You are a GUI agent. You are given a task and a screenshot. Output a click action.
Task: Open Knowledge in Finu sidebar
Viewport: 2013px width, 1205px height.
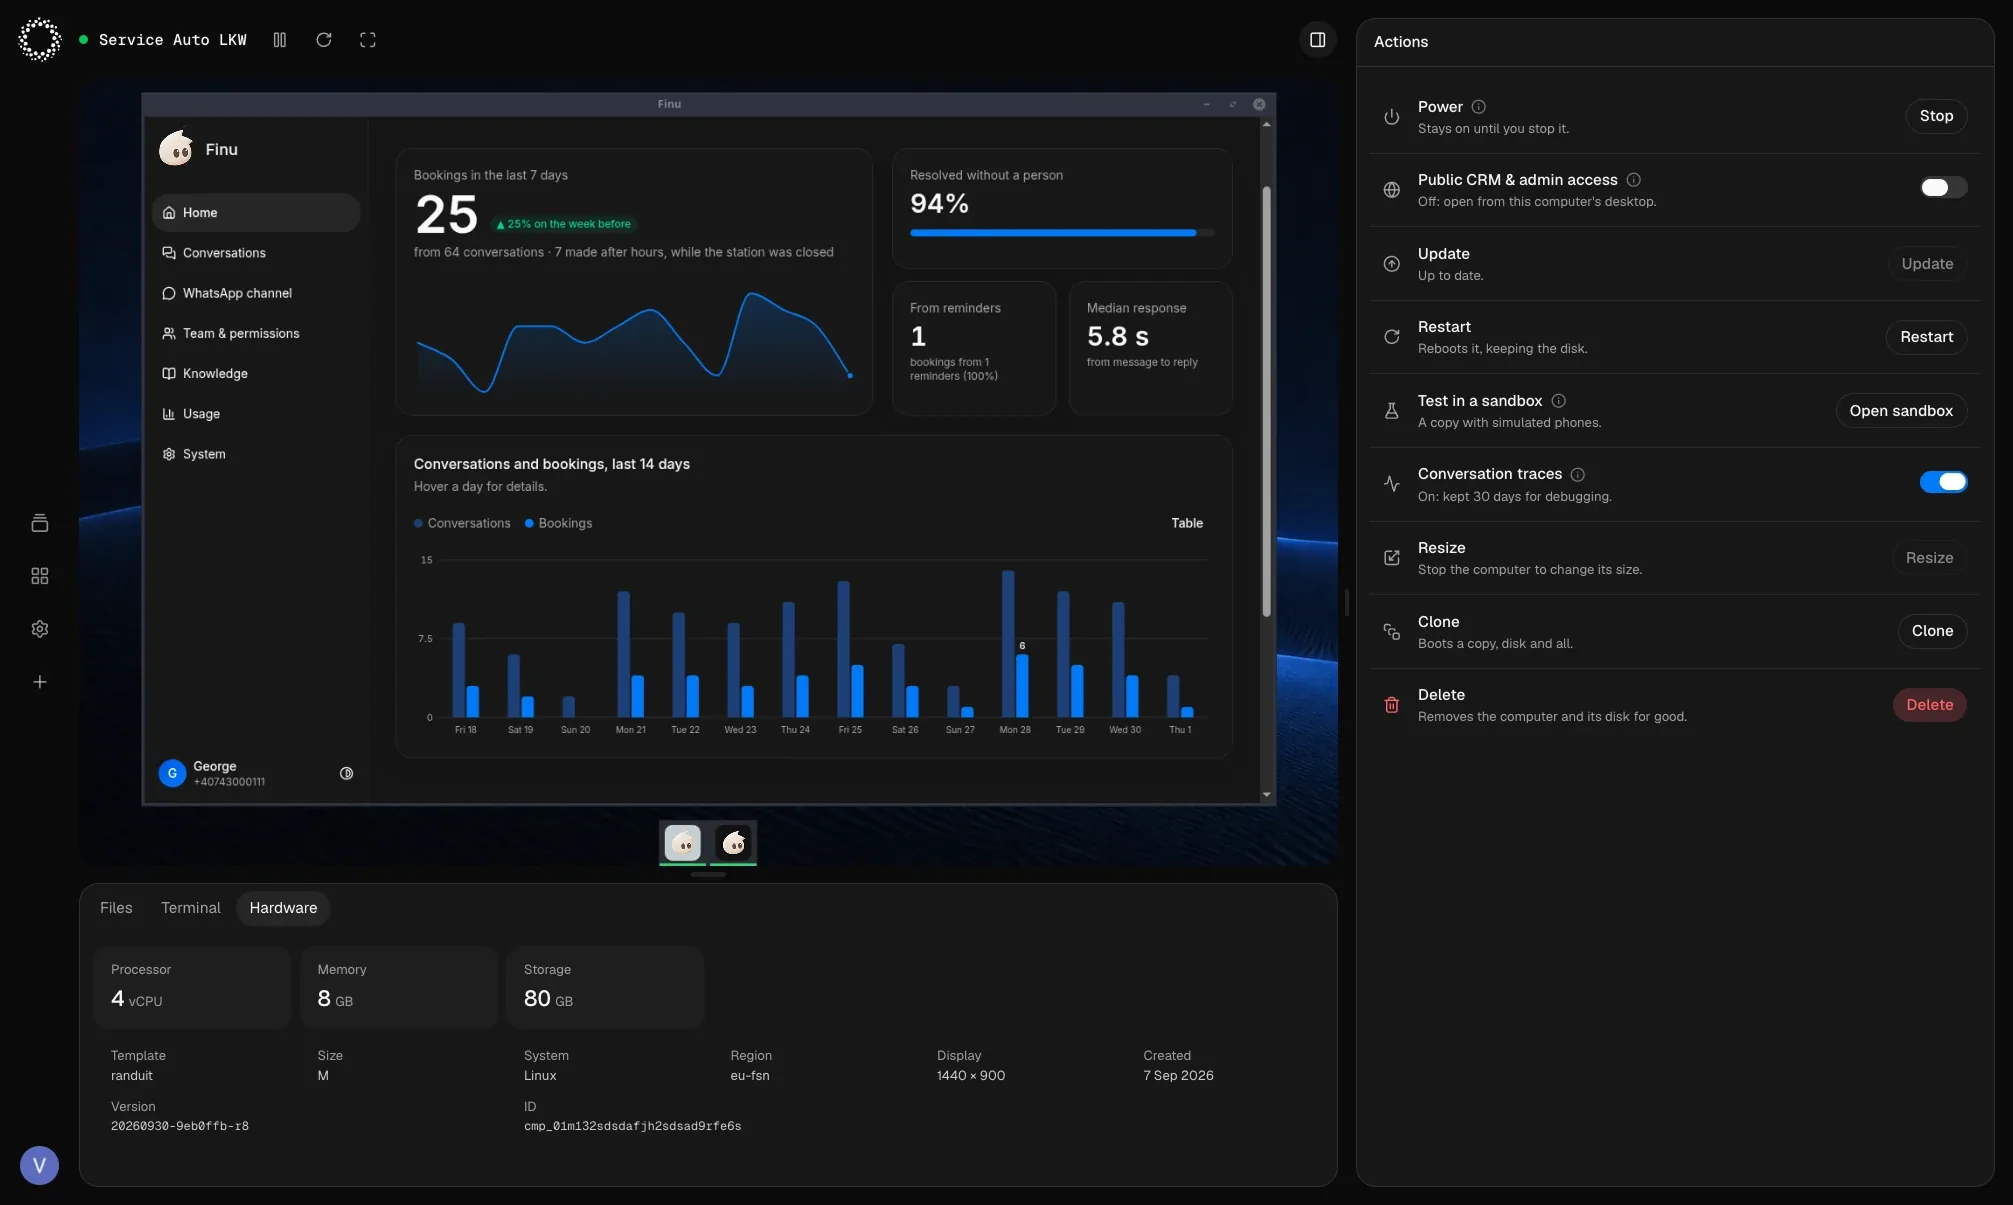click(255, 373)
